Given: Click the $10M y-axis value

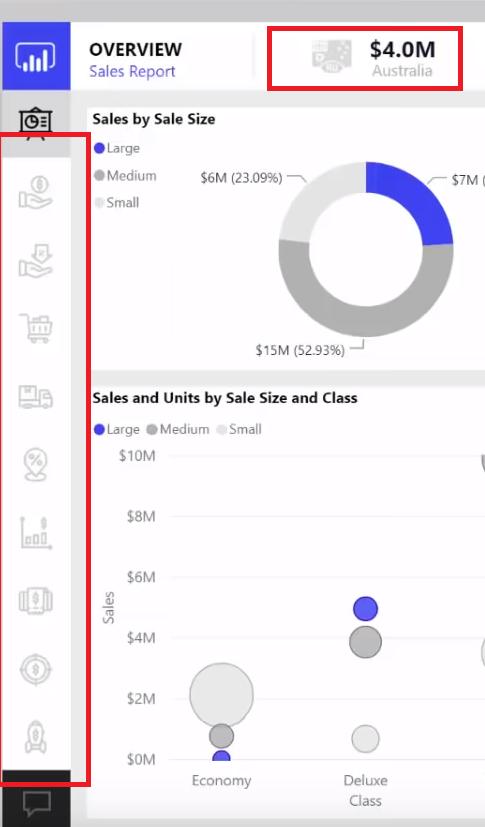Looking at the screenshot, I should click(x=137, y=456).
